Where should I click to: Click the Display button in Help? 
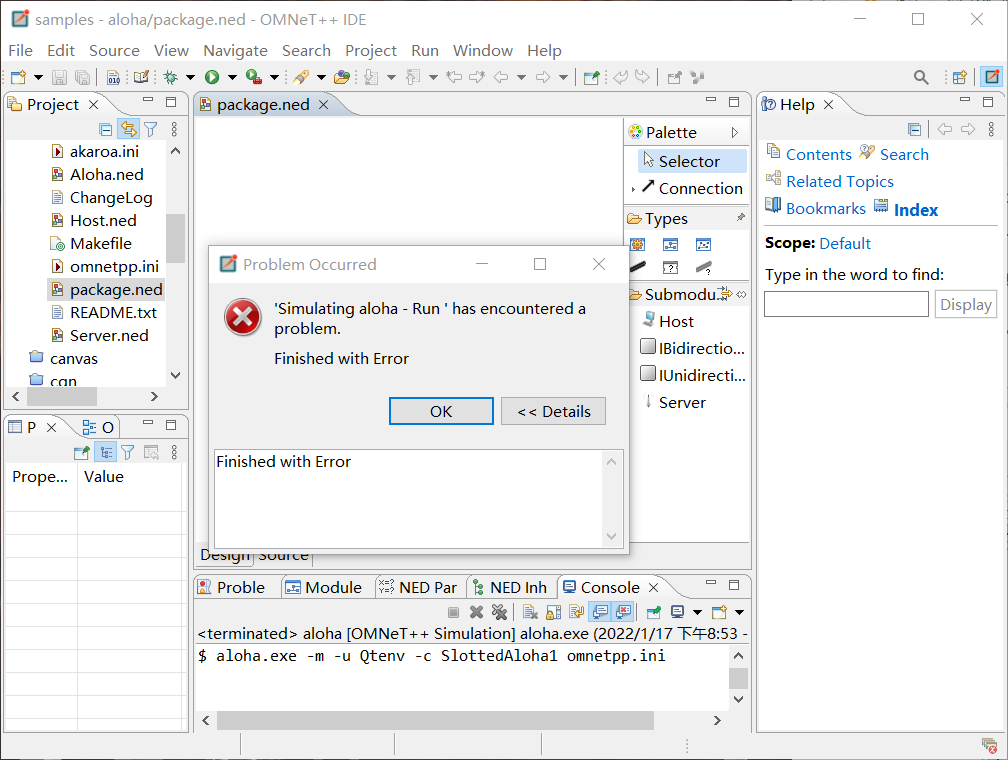pyautogui.click(x=966, y=304)
